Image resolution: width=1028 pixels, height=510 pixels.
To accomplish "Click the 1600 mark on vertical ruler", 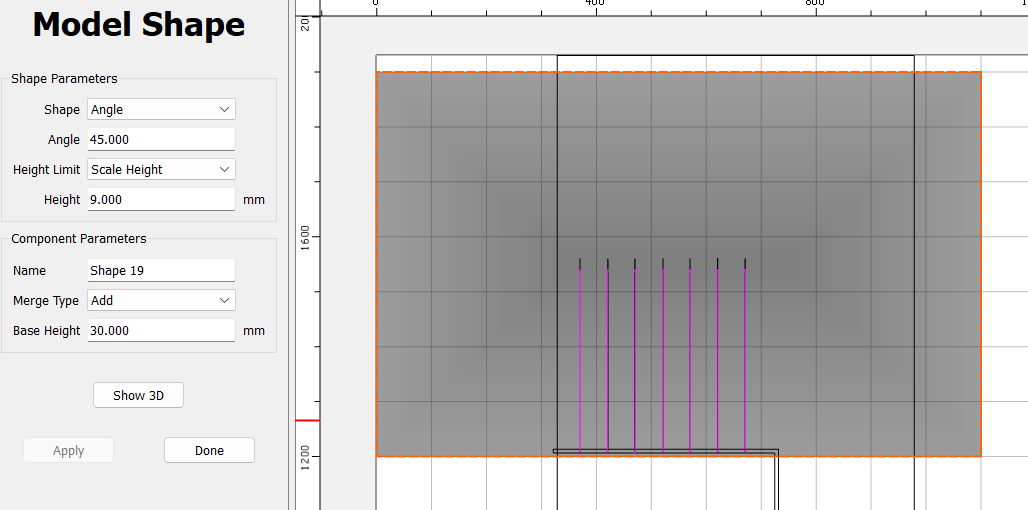I will pos(306,236).
